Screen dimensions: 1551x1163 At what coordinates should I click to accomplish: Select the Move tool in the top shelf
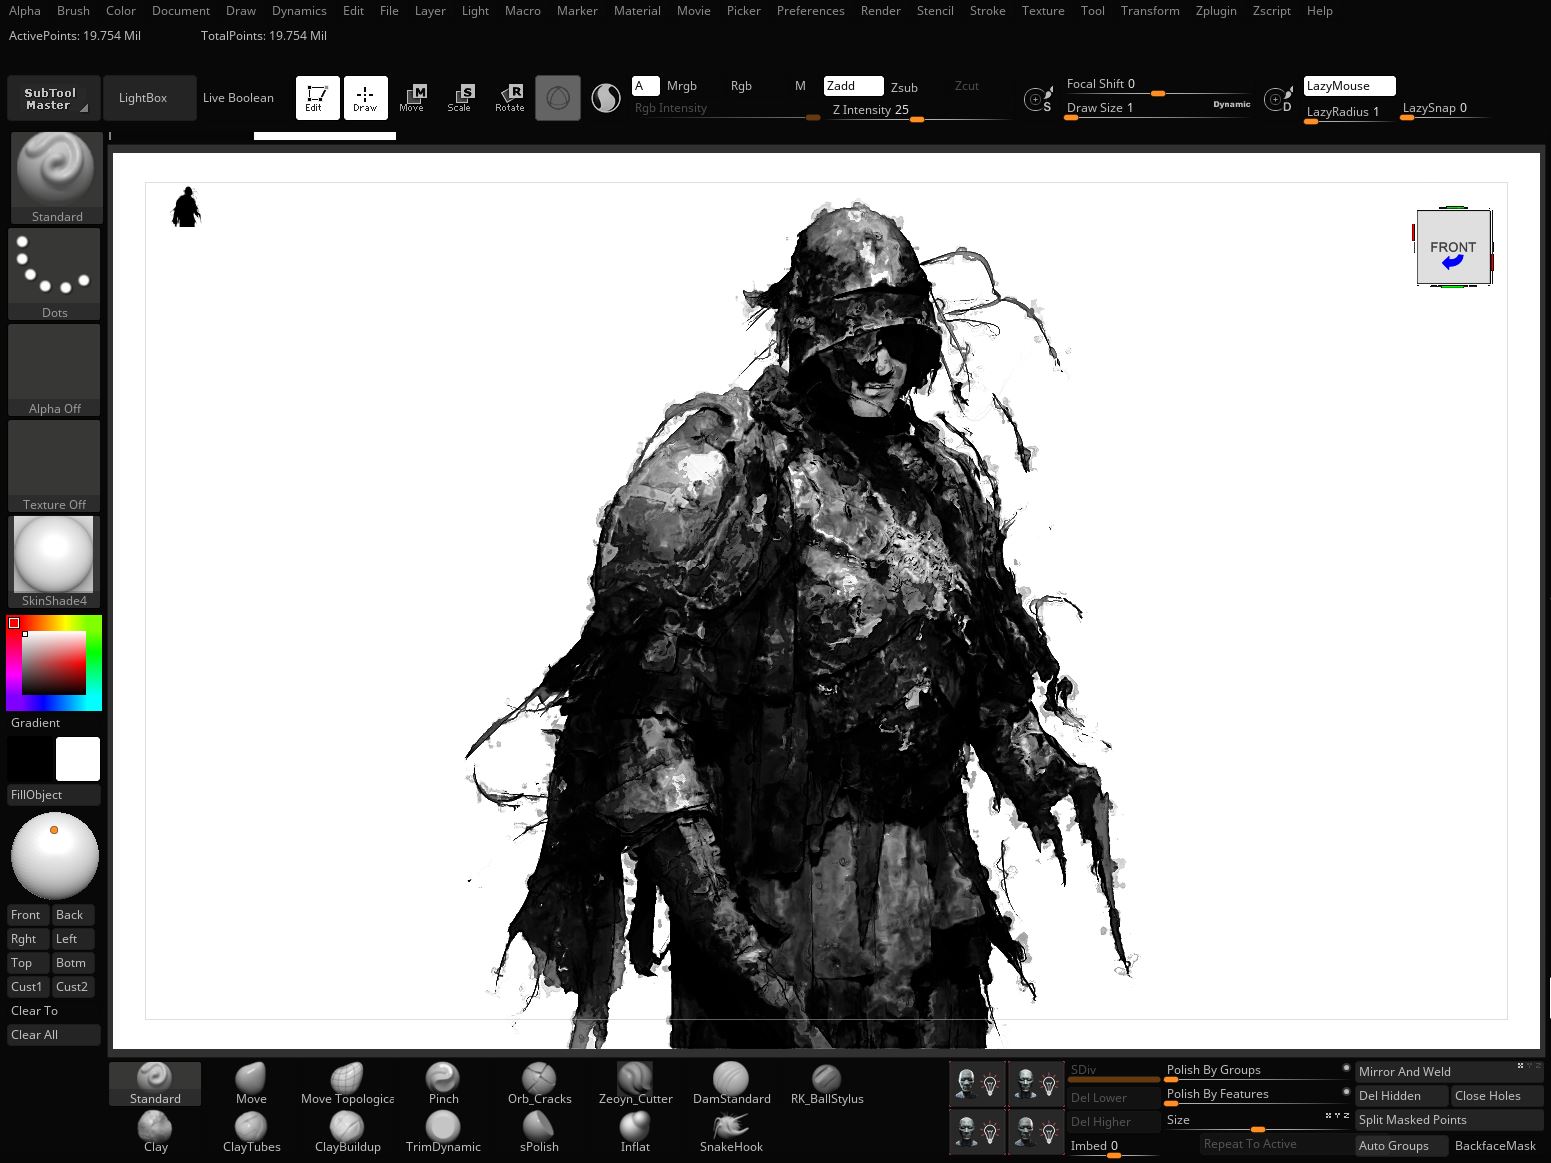click(412, 97)
